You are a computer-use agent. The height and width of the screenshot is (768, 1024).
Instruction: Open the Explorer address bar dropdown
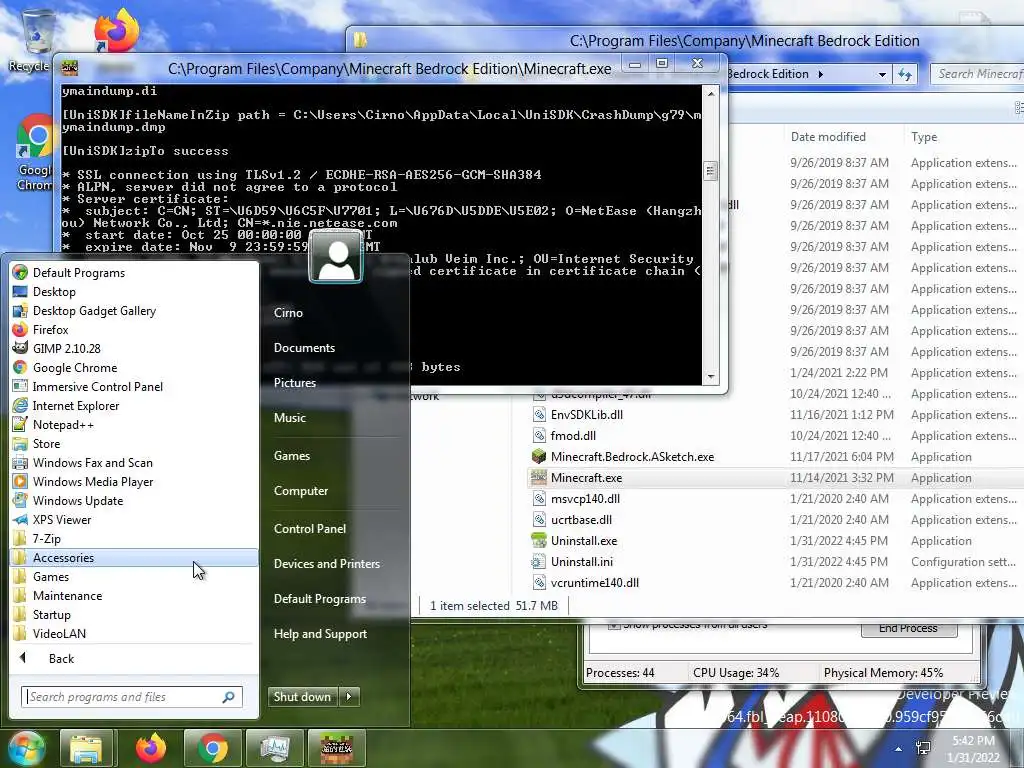pyautogui.click(x=882, y=74)
